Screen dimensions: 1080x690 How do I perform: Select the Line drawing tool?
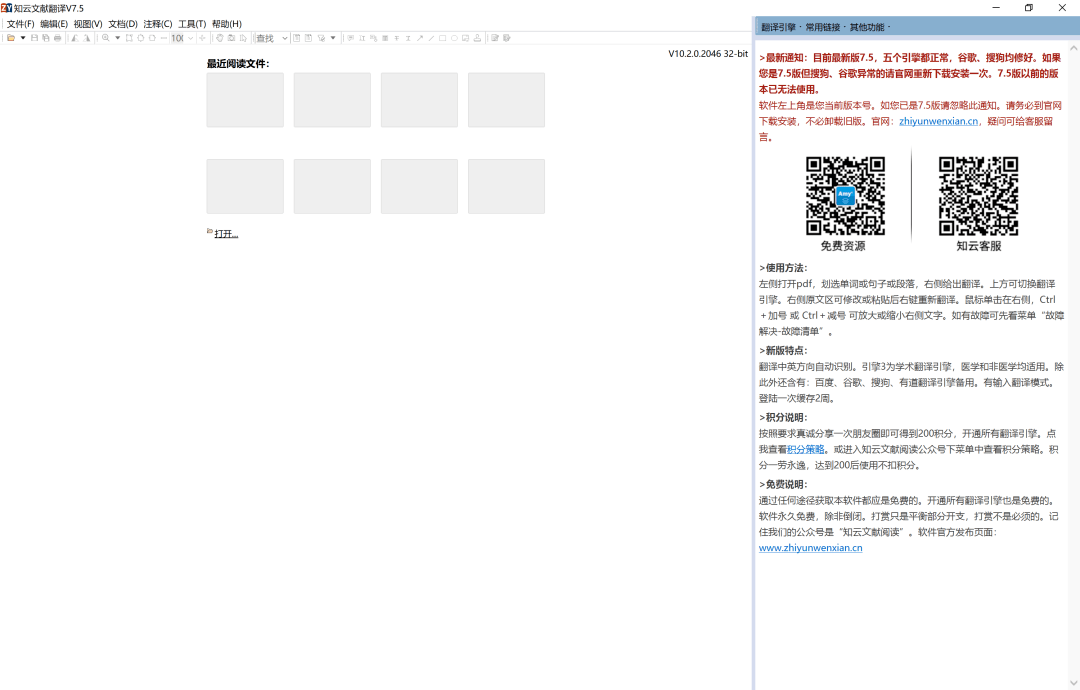[x=431, y=38]
